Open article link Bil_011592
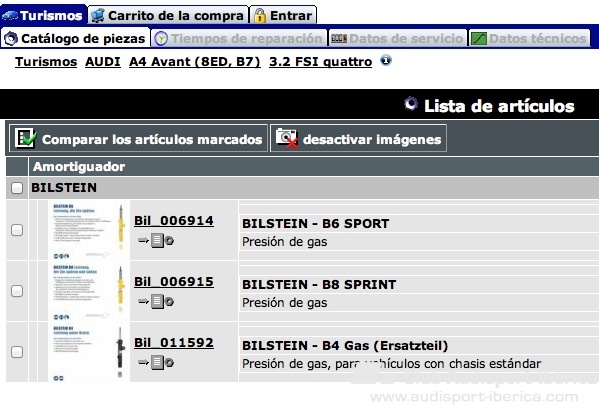599x405 pixels. point(174,343)
